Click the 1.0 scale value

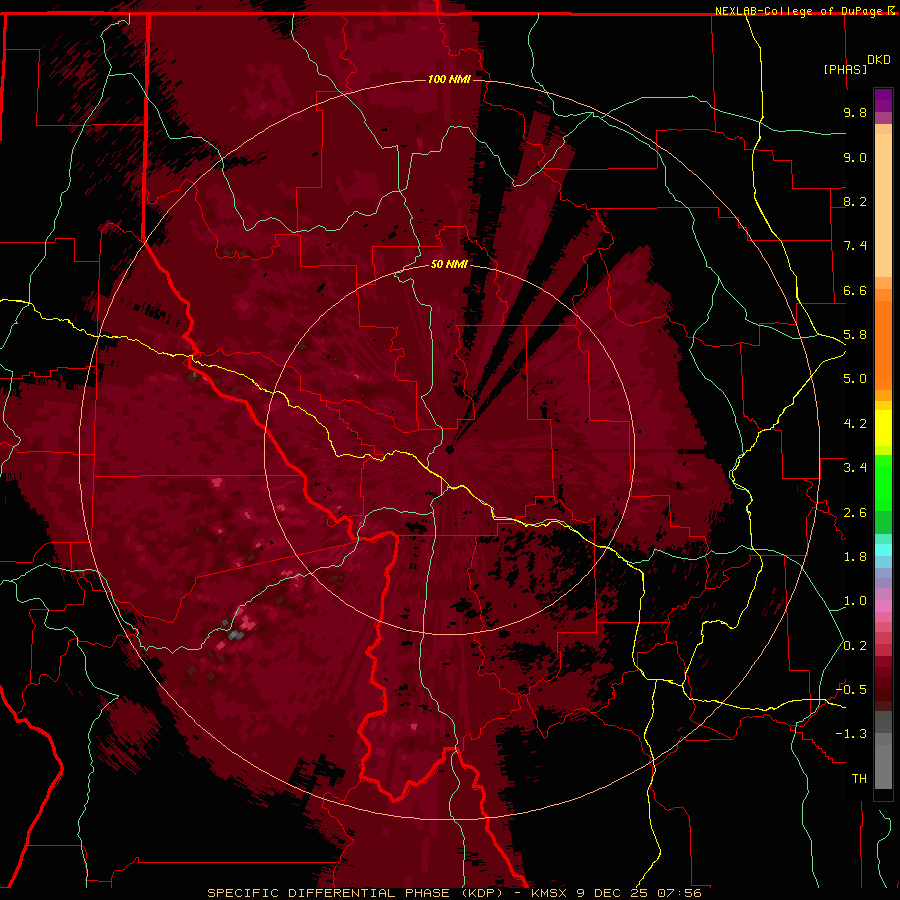855,601
